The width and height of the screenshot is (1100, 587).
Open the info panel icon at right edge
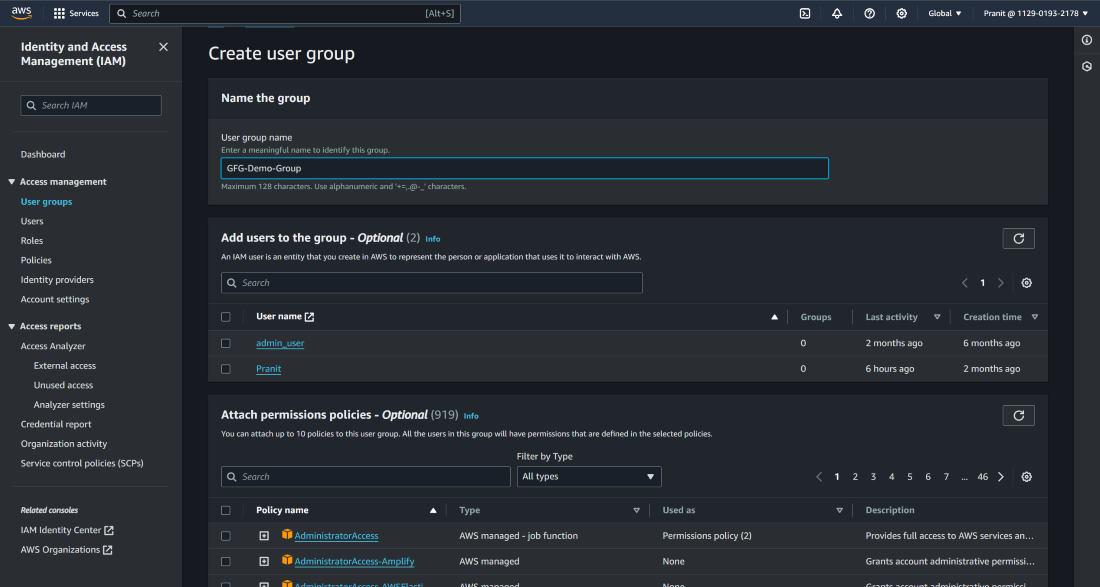coord(1087,40)
